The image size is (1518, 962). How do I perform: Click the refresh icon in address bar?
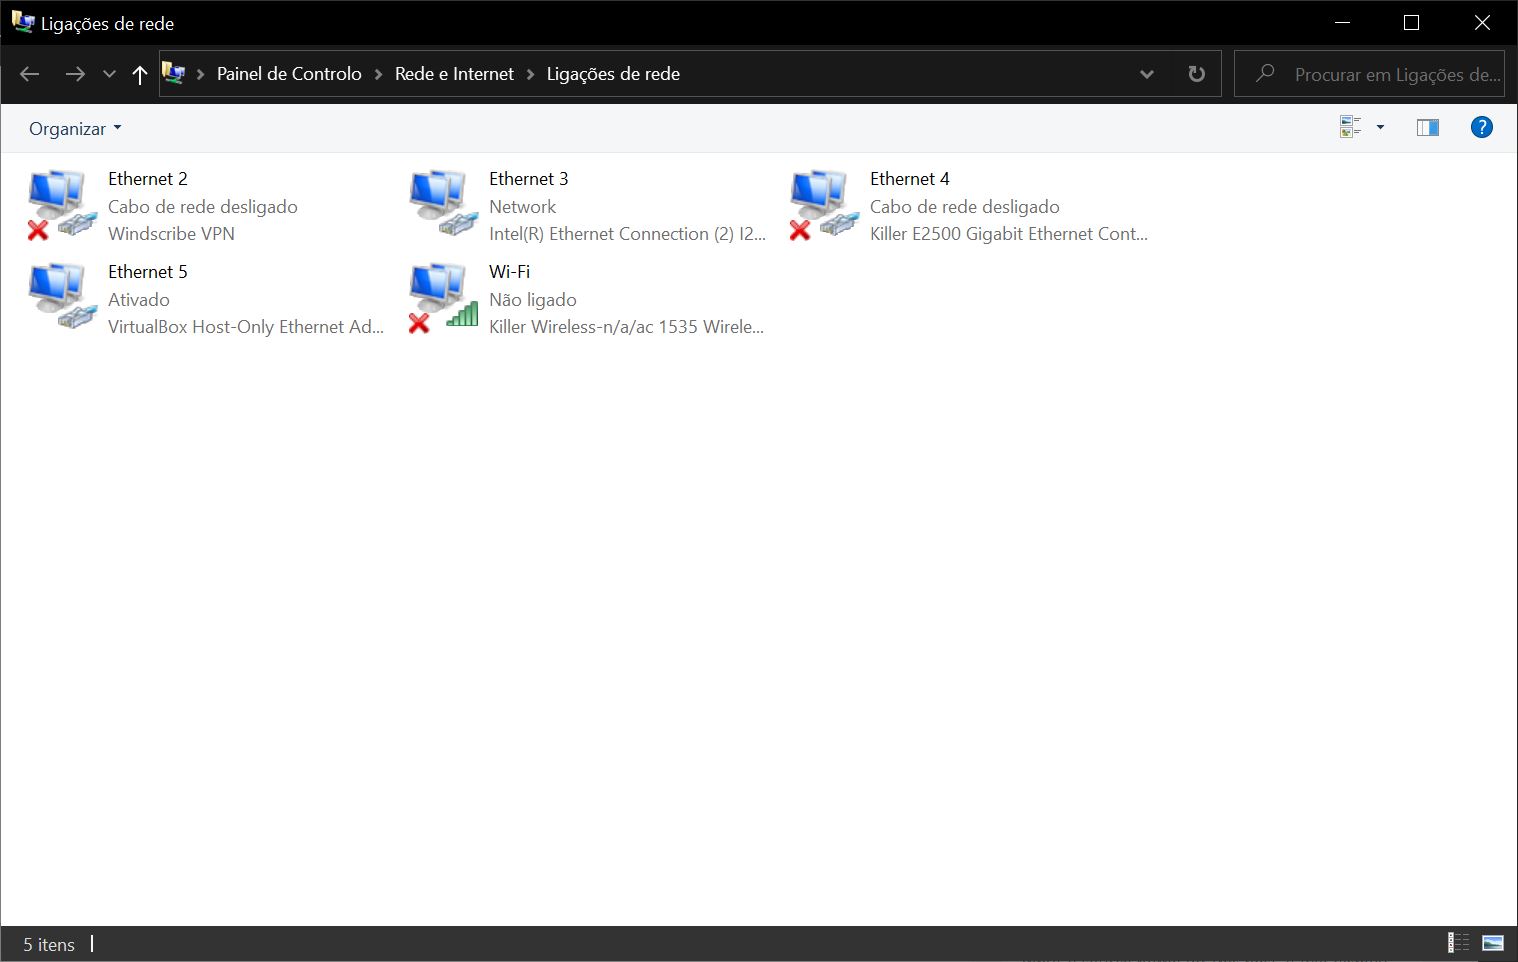1196,74
